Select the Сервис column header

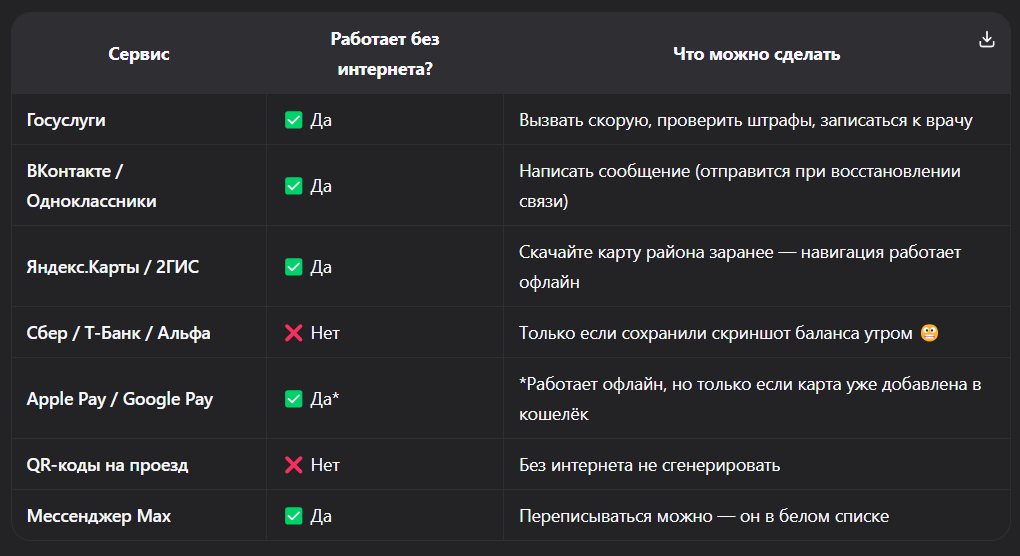[139, 54]
